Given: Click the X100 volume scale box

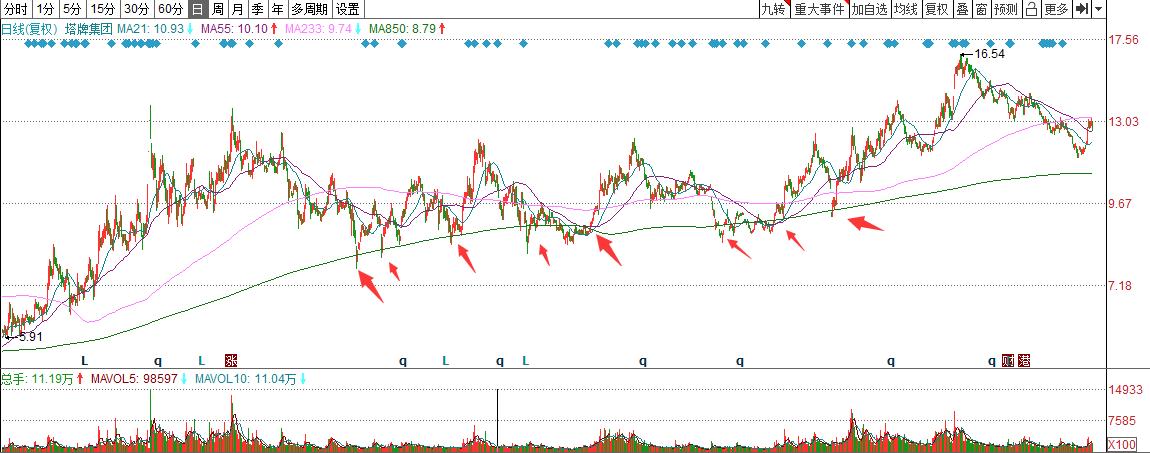Looking at the screenshot, I should point(1121,444).
